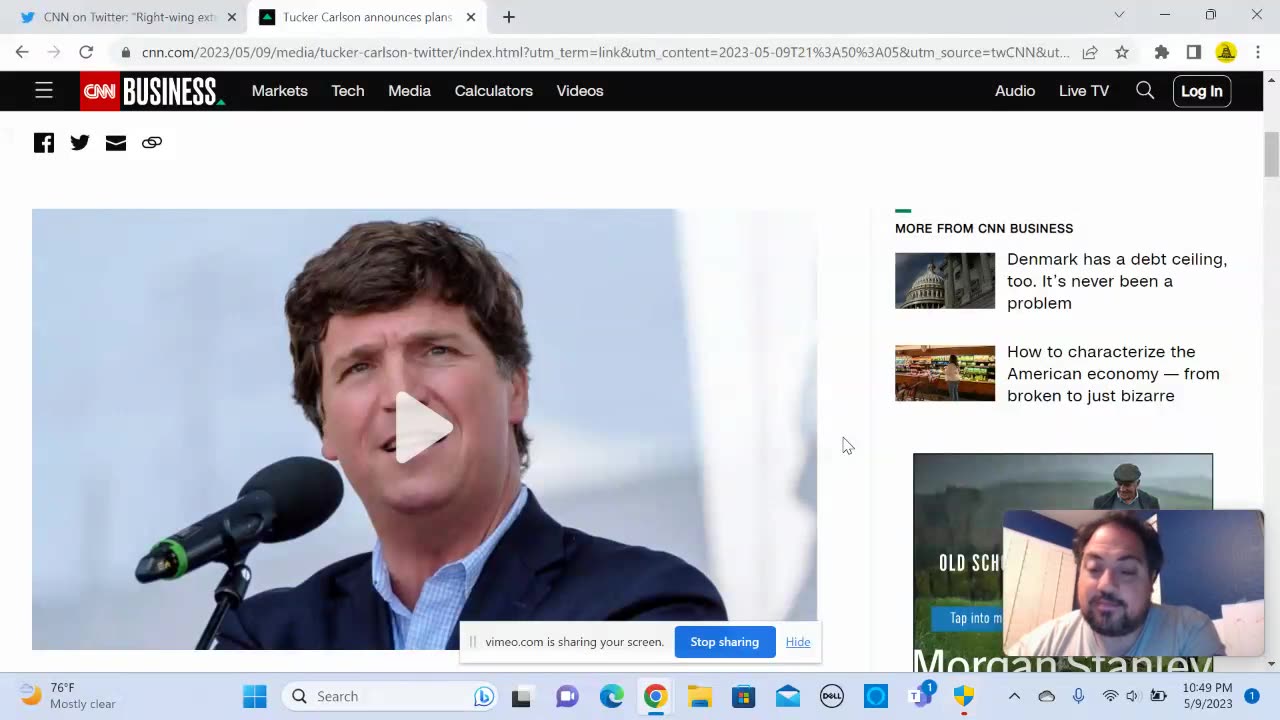
Task: Open the Windows Start menu
Action: (255, 696)
